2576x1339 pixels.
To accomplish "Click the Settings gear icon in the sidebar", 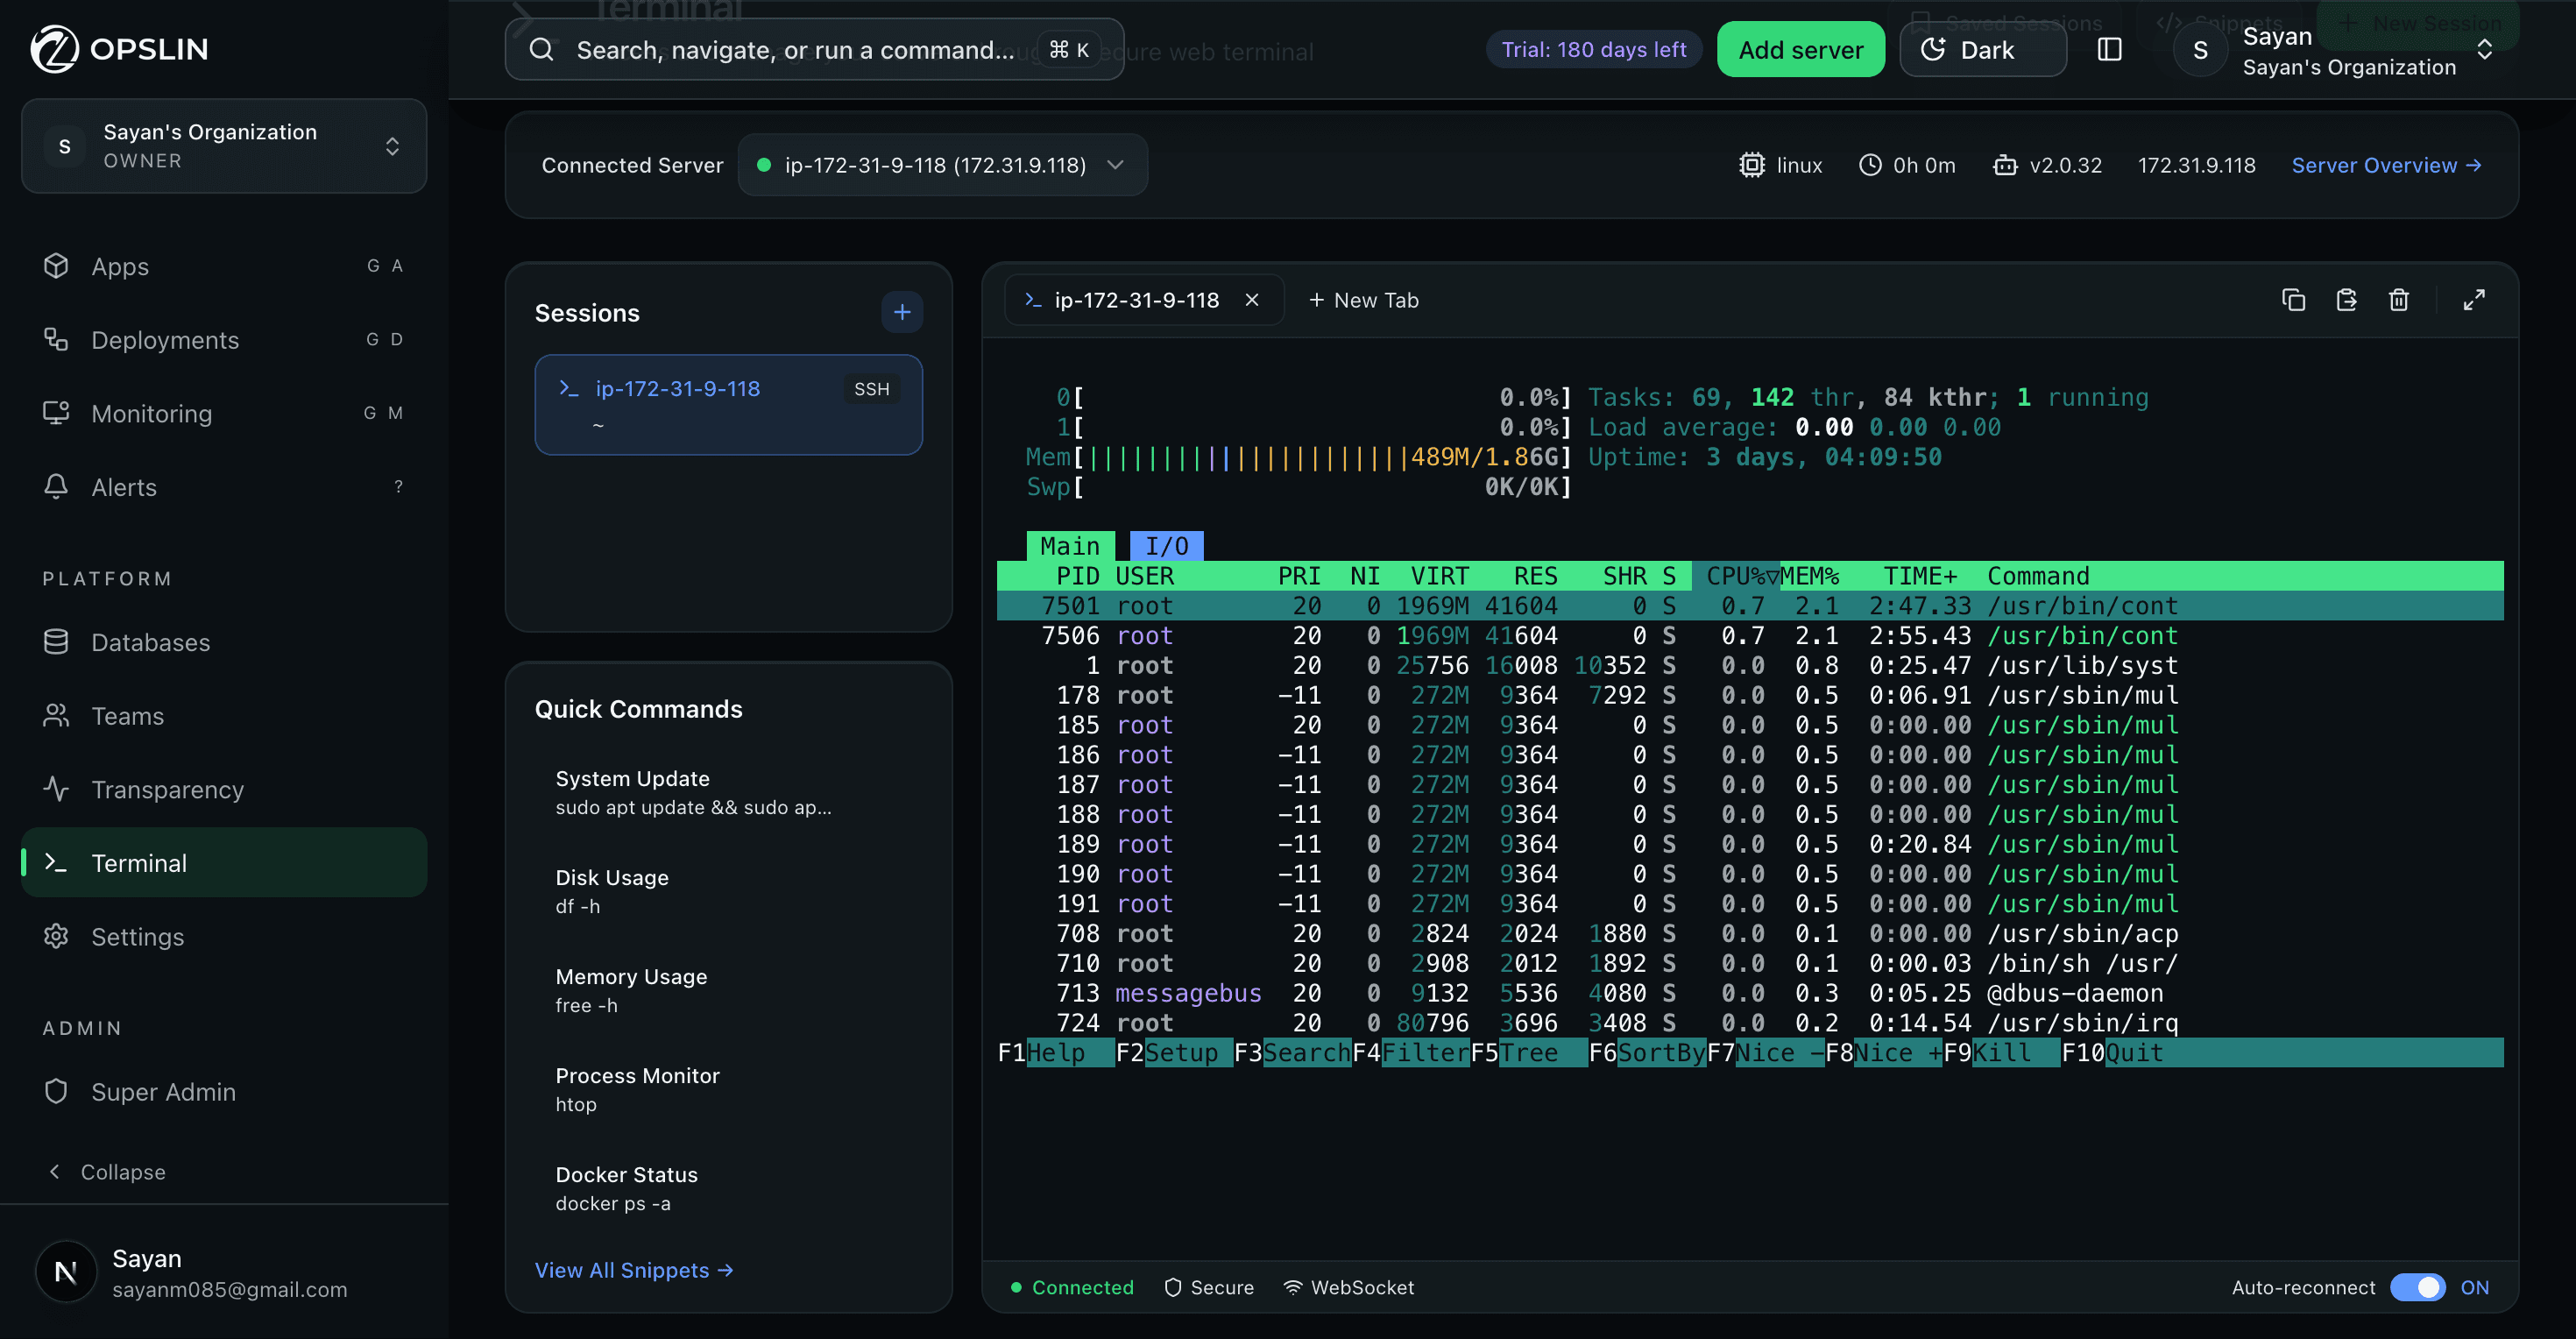I will [56, 936].
